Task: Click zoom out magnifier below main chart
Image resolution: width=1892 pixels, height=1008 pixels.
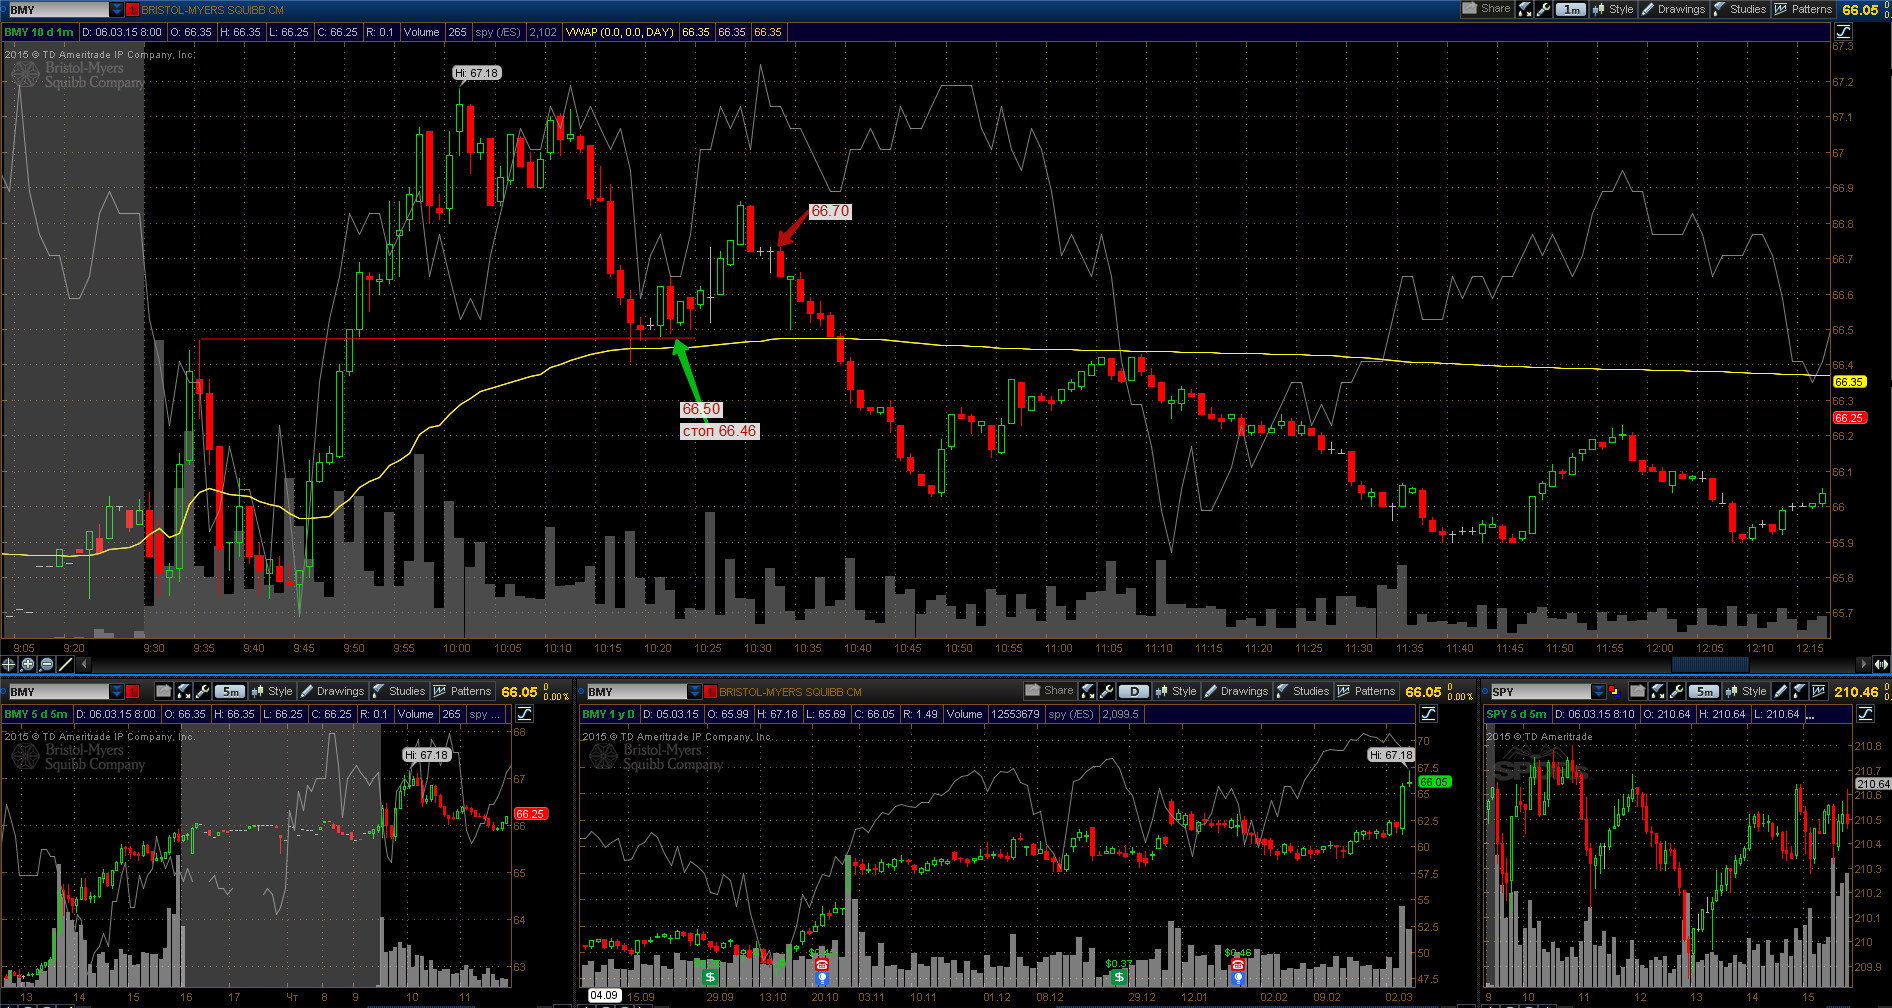Action: click(x=47, y=664)
